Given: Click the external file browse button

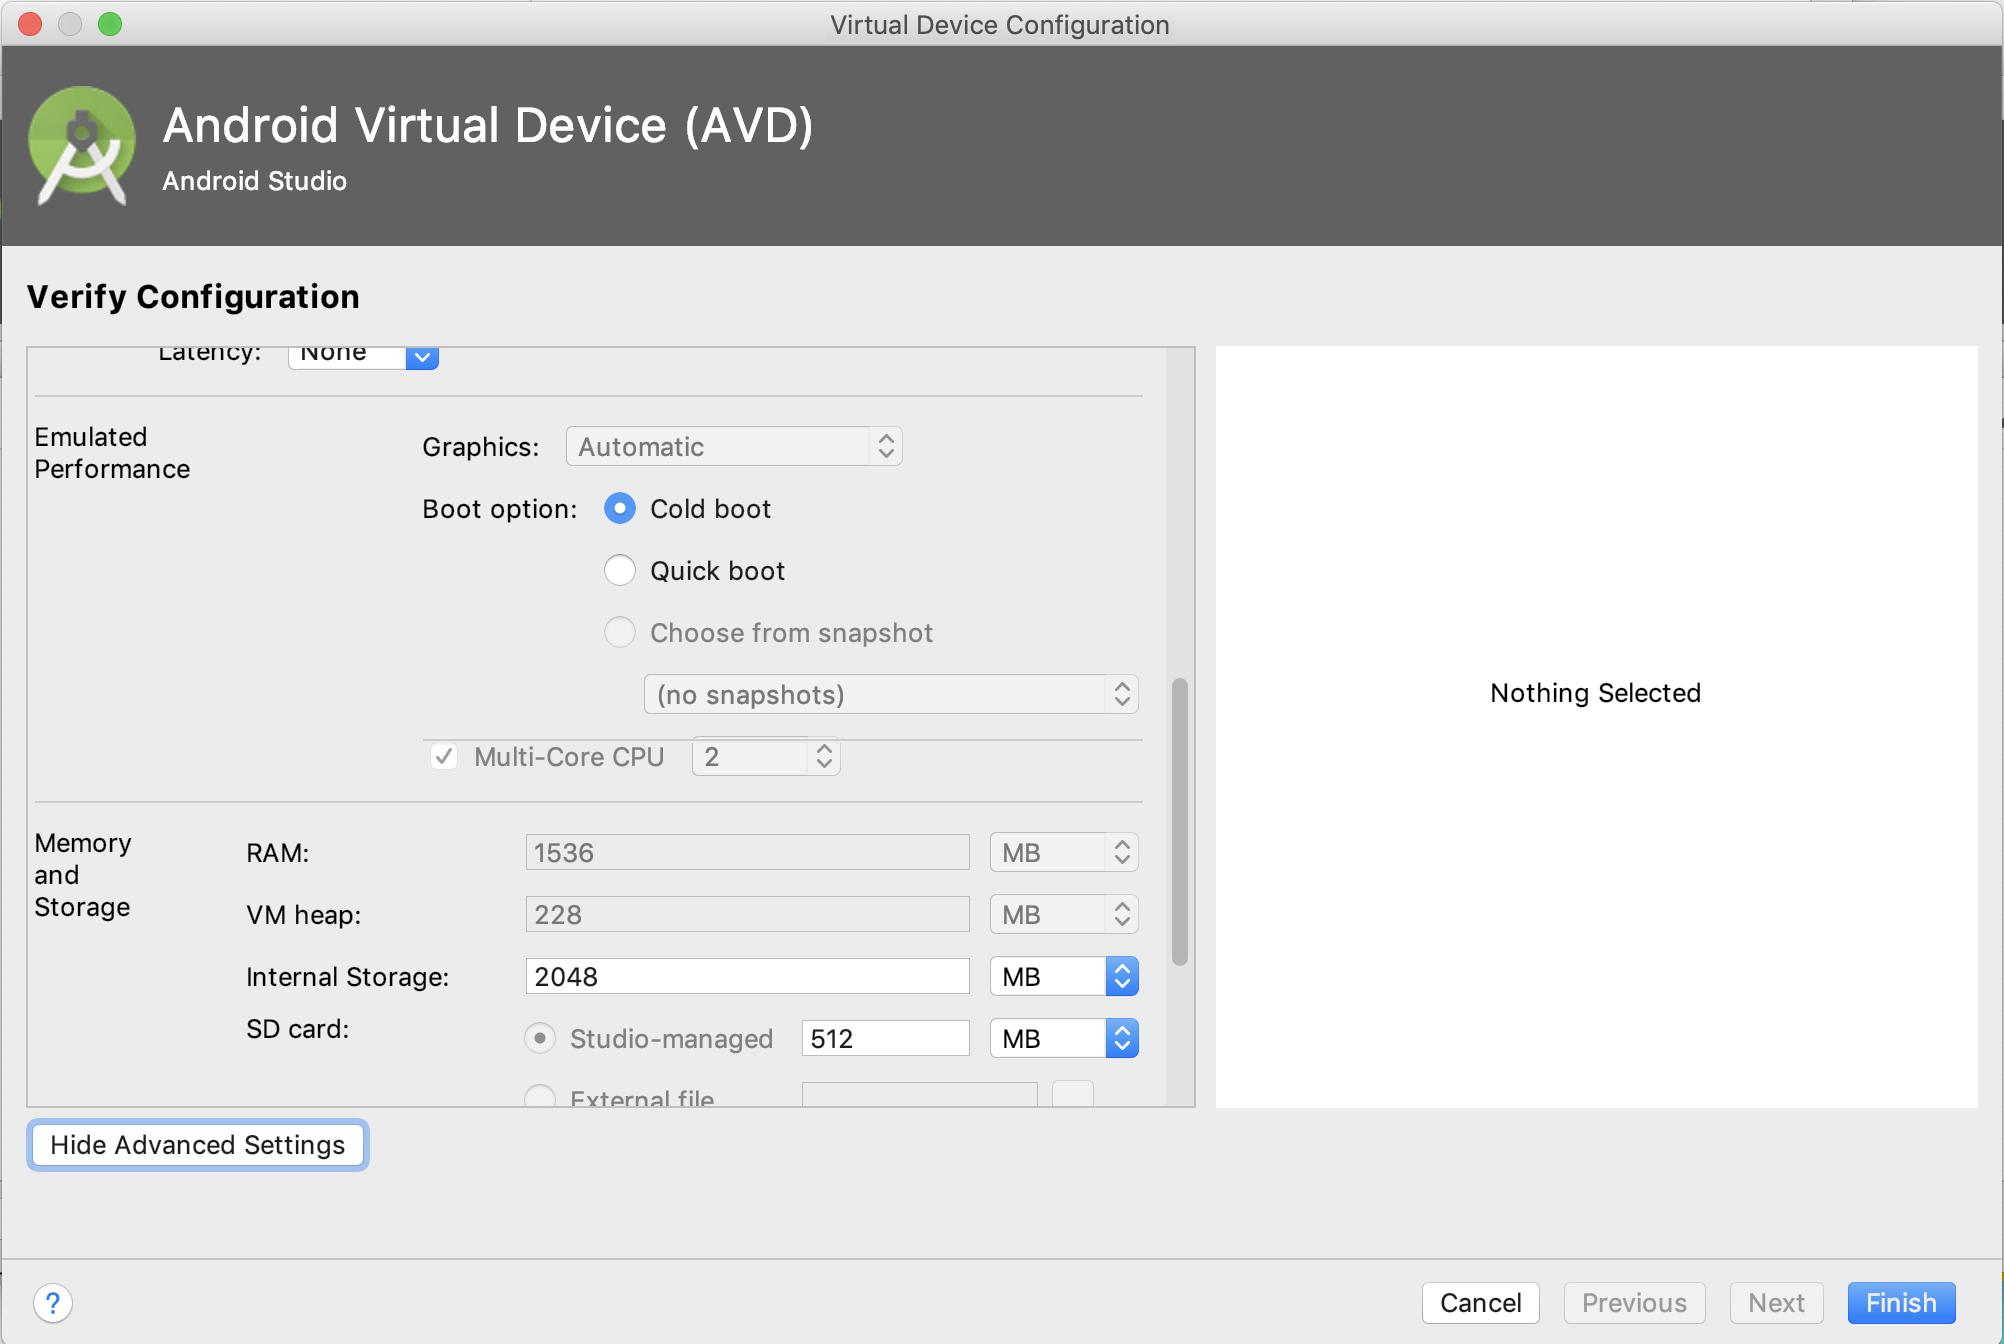Looking at the screenshot, I should [1072, 1095].
